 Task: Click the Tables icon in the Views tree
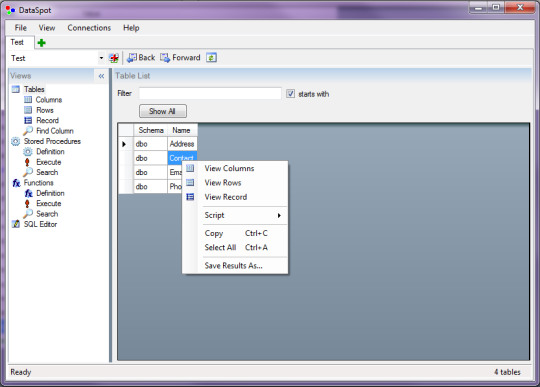(15, 89)
